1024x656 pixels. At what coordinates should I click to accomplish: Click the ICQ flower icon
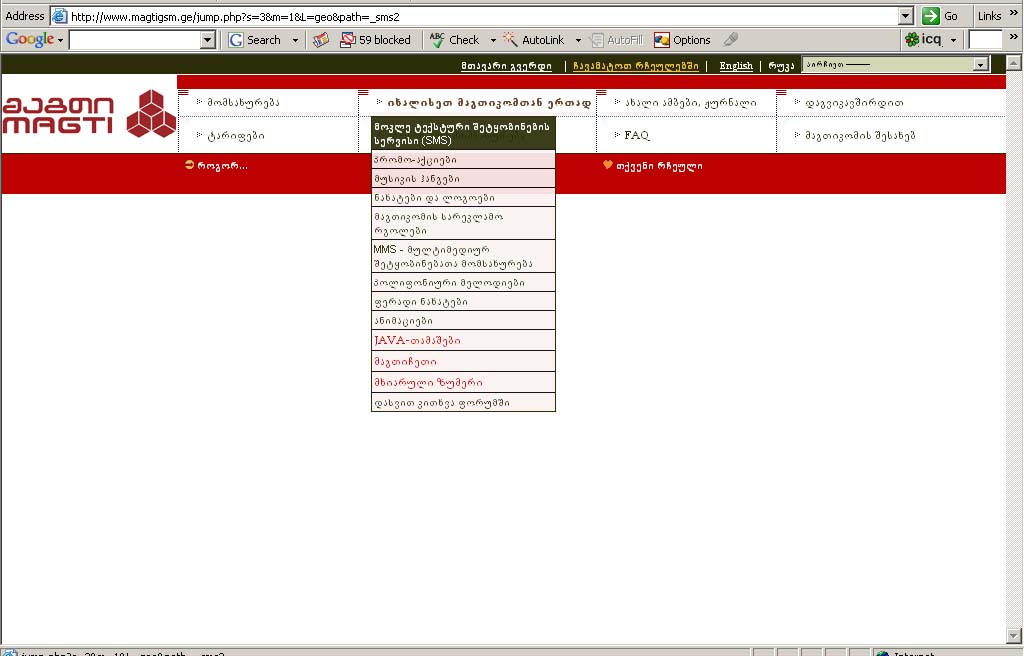[911, 40]
